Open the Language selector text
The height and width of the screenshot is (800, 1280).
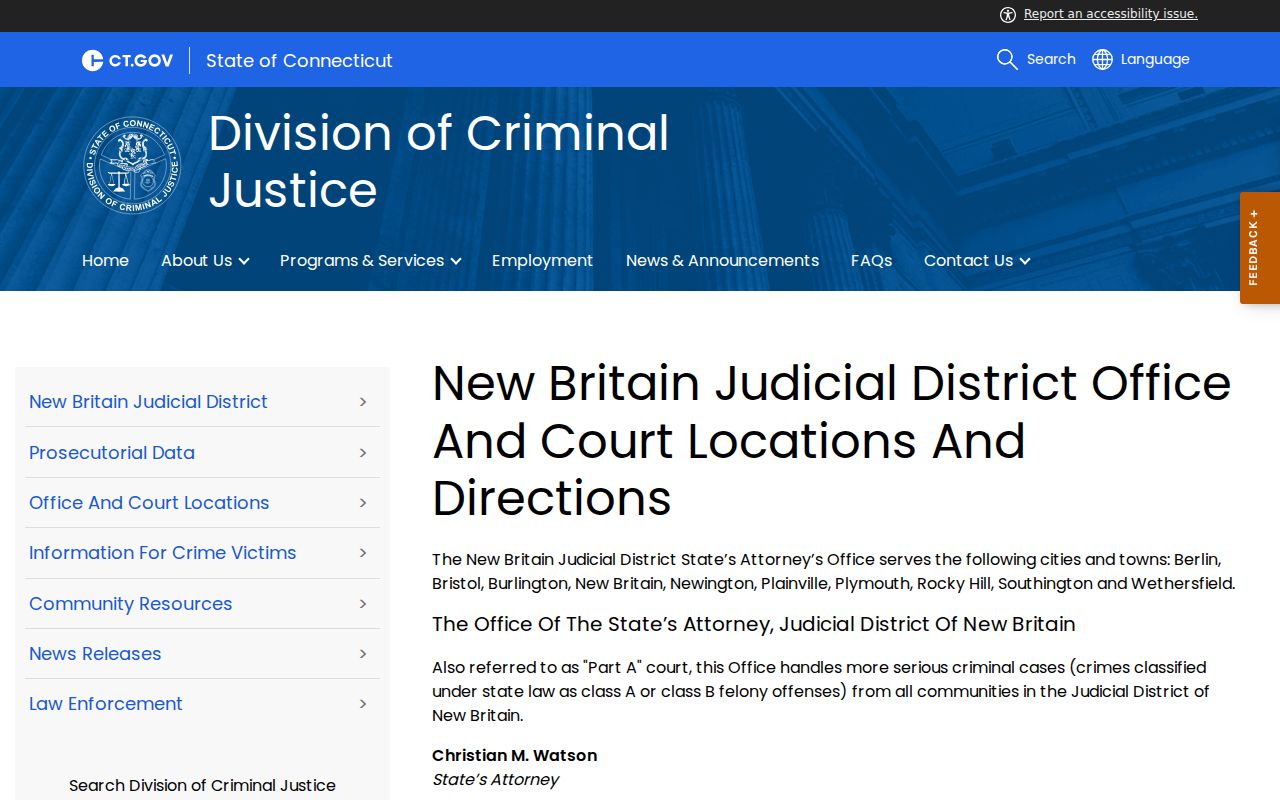tap(1155, 59)
